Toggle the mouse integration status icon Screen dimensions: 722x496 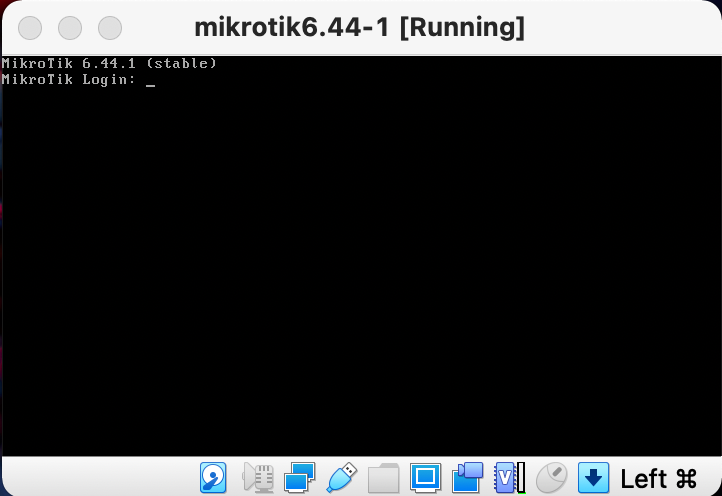[552, 478]
